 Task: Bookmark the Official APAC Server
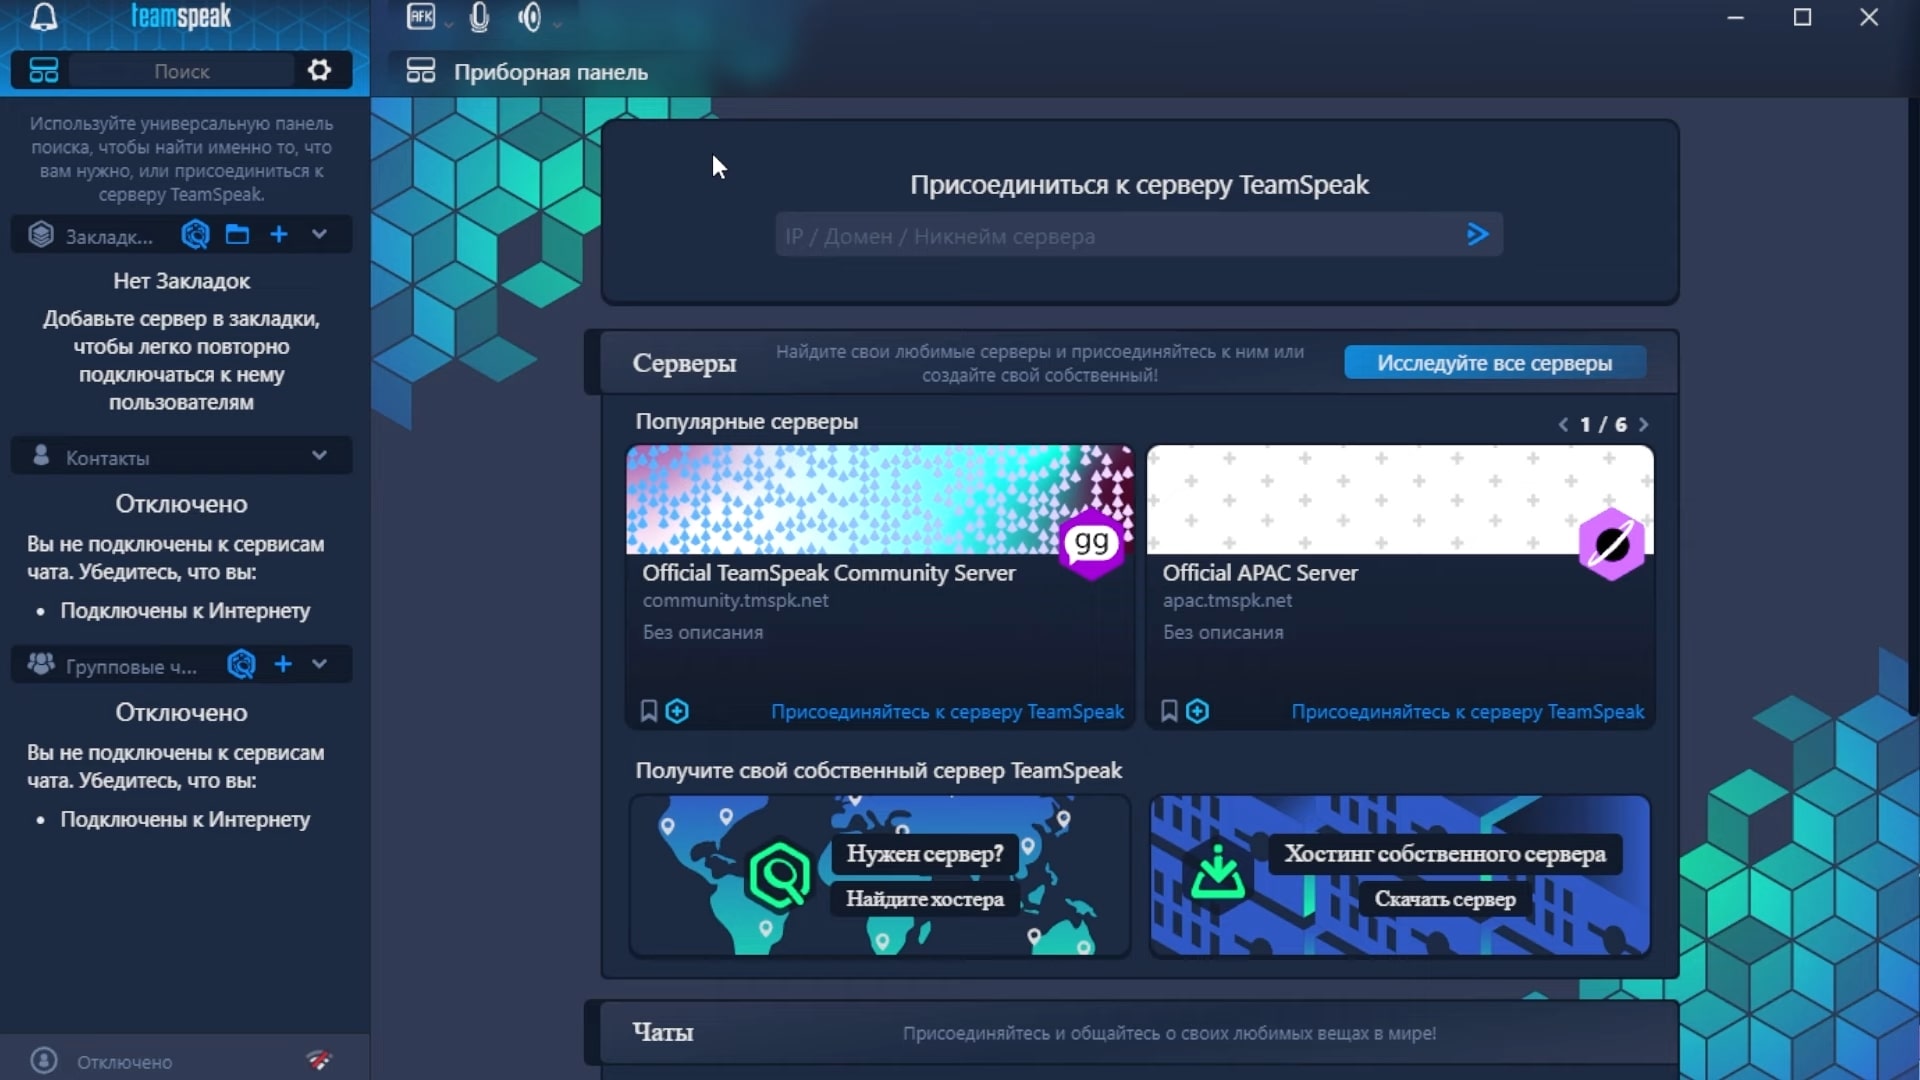coord(1169,711)
